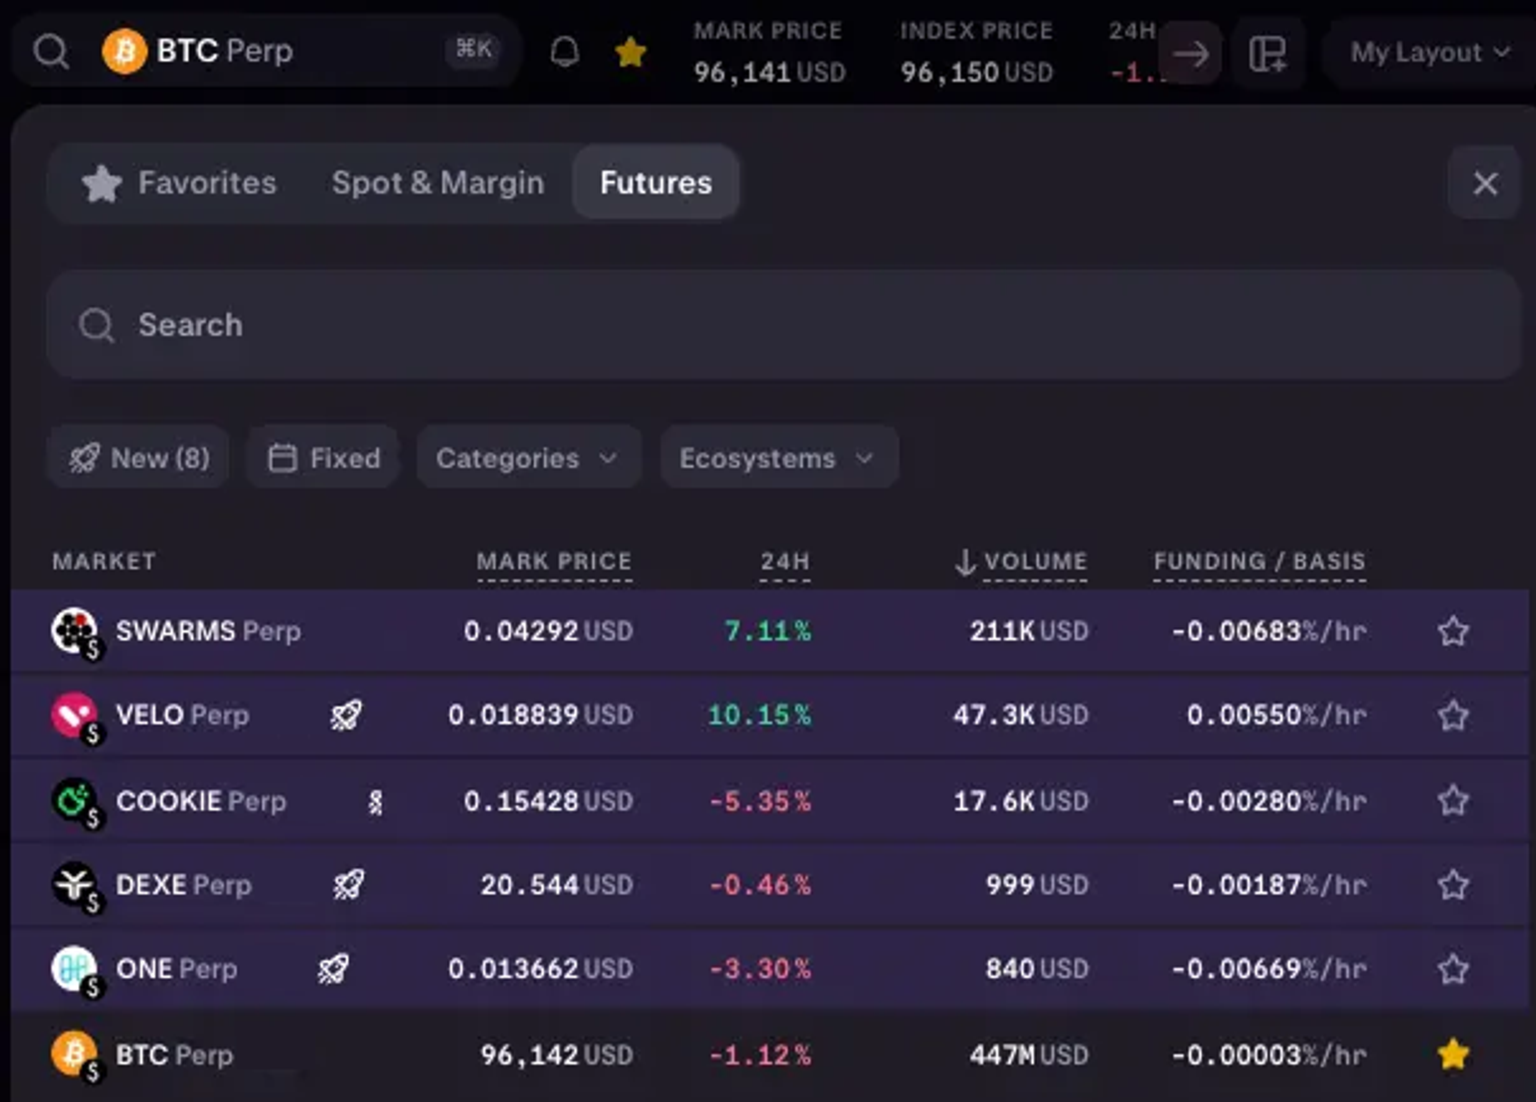
Task: Click the magnifier icon in top bar
Action: click(x=51, y=51)
